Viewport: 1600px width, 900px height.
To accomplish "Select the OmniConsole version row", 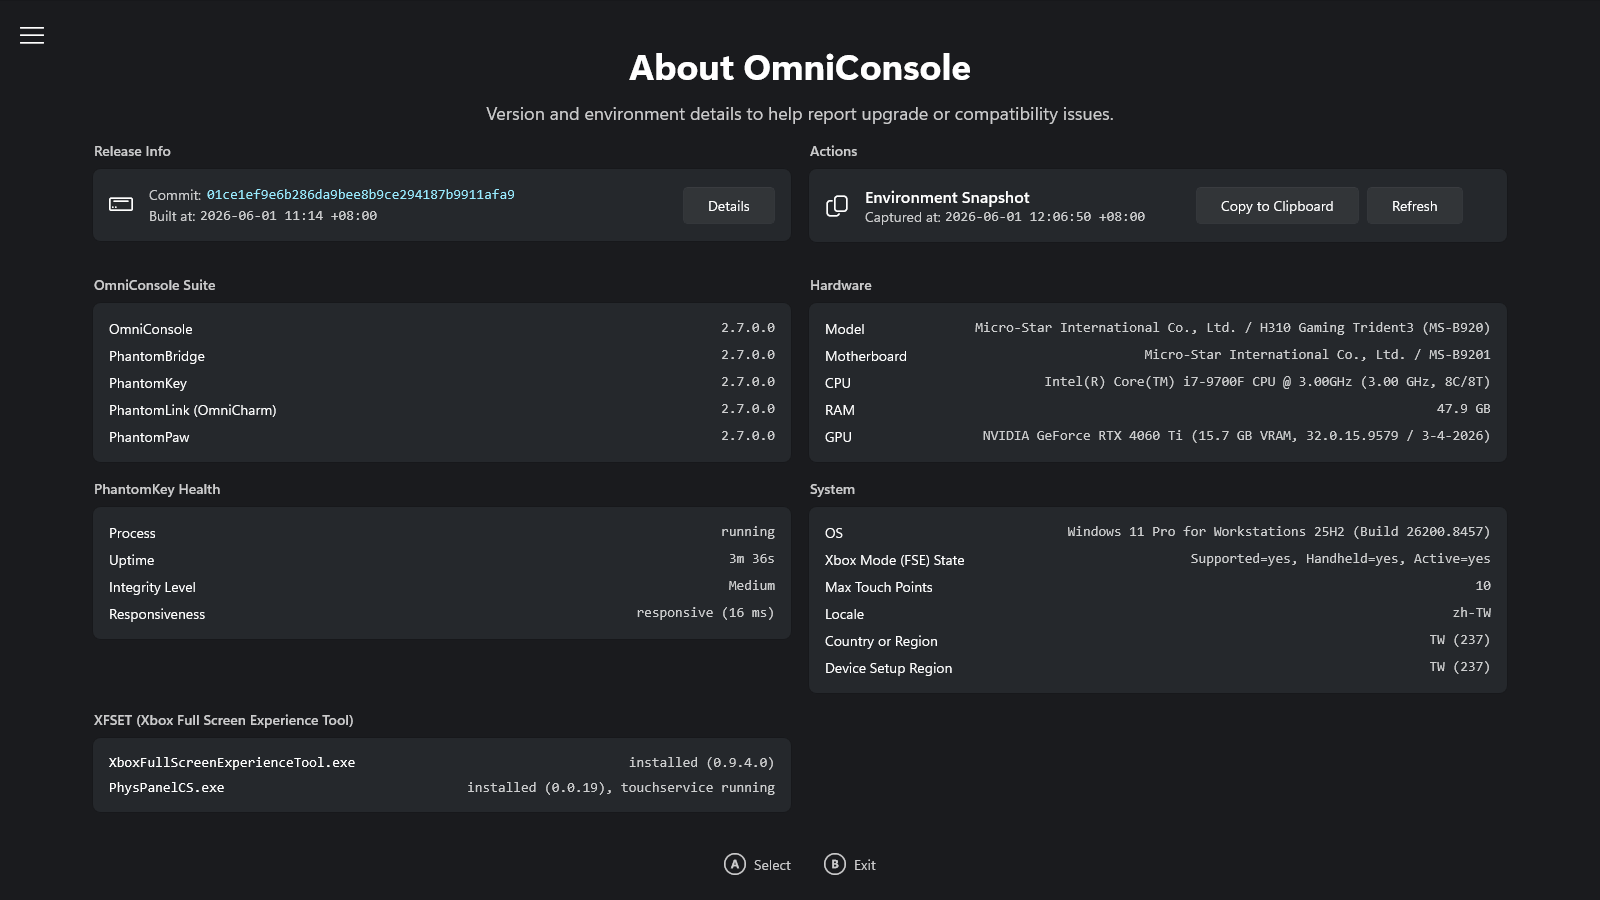I will [442, 329].
